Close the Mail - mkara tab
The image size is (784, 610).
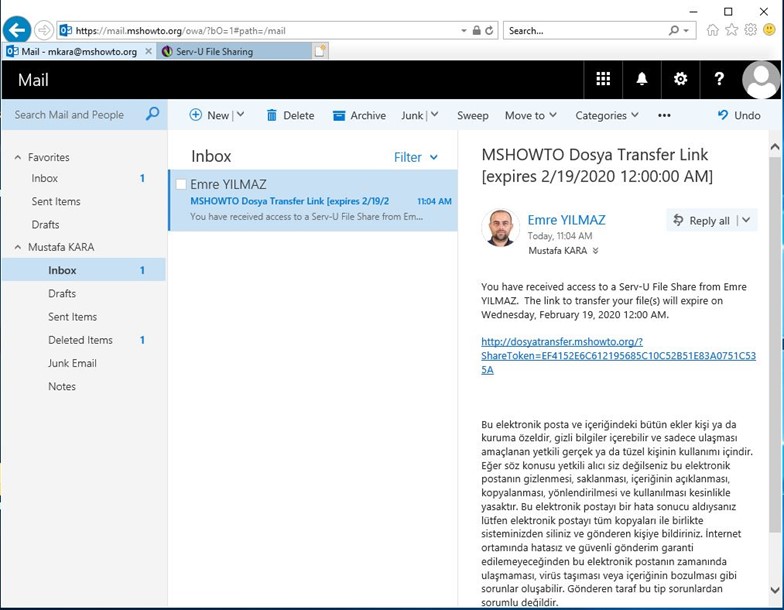click(x=148, y=51)
